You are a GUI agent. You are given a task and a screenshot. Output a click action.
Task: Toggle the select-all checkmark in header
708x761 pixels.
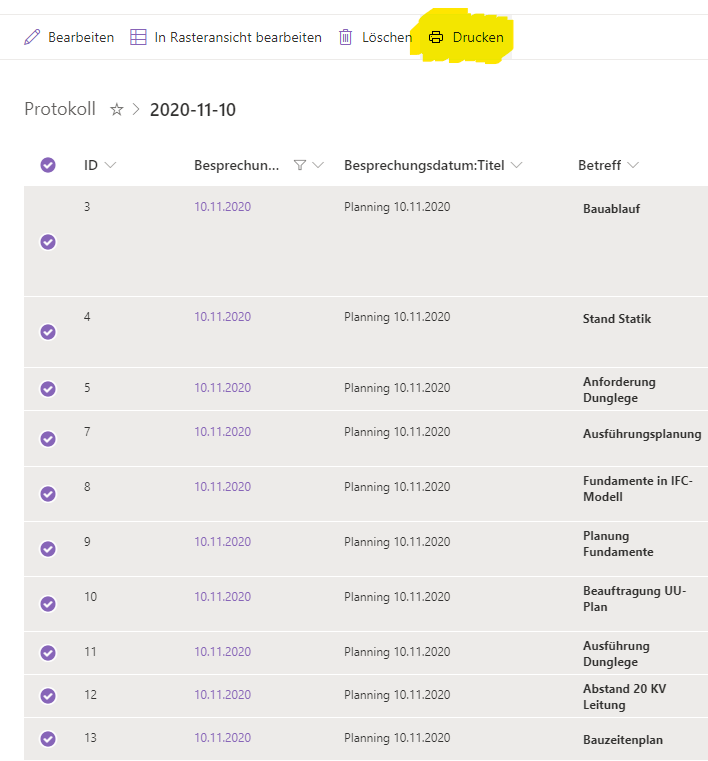click(x=48, y=165)
